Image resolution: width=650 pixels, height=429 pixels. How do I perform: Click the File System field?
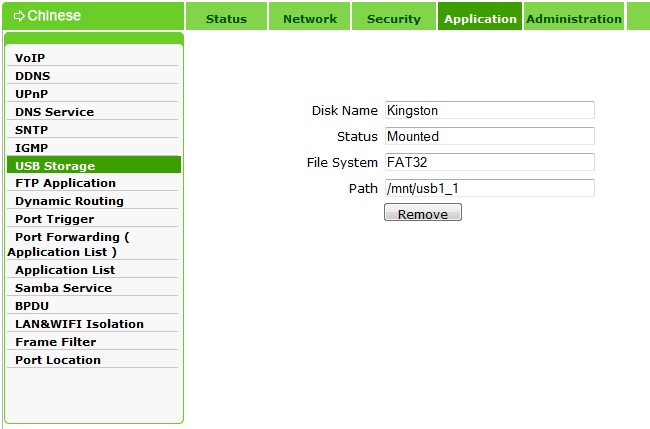[x=489, y=162]
